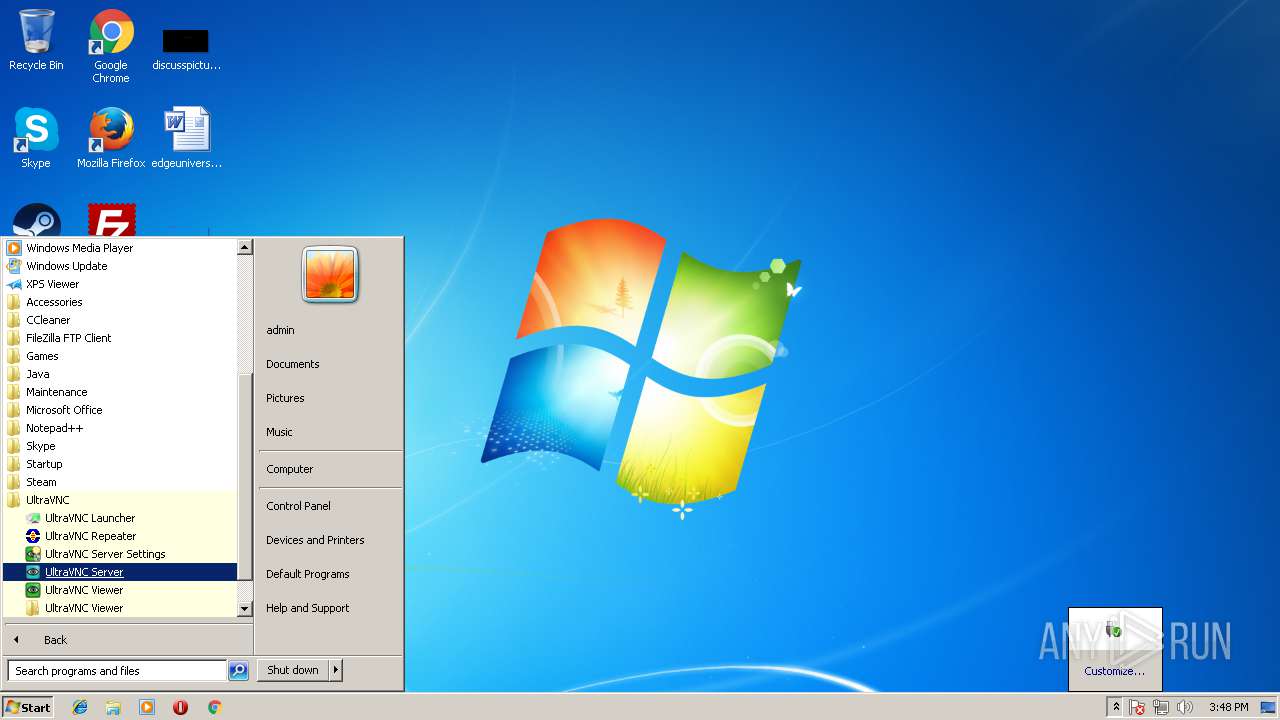The height and width of the screenshot is (720, 1280).
Task: Open the discusspictu... desktop file
Action: 186,46
